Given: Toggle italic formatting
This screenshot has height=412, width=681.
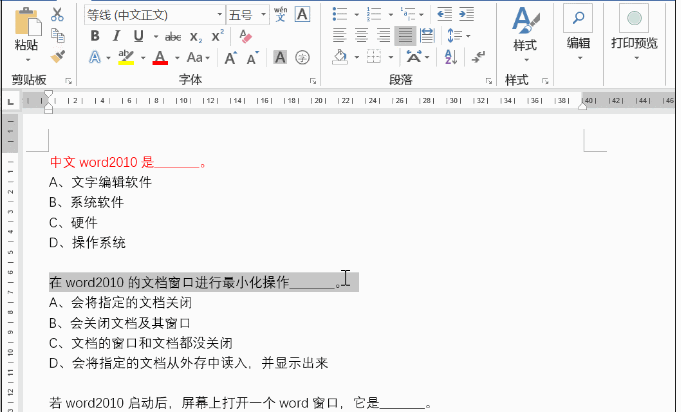Looking at the screenshot, I should click(x=116, y=36).
